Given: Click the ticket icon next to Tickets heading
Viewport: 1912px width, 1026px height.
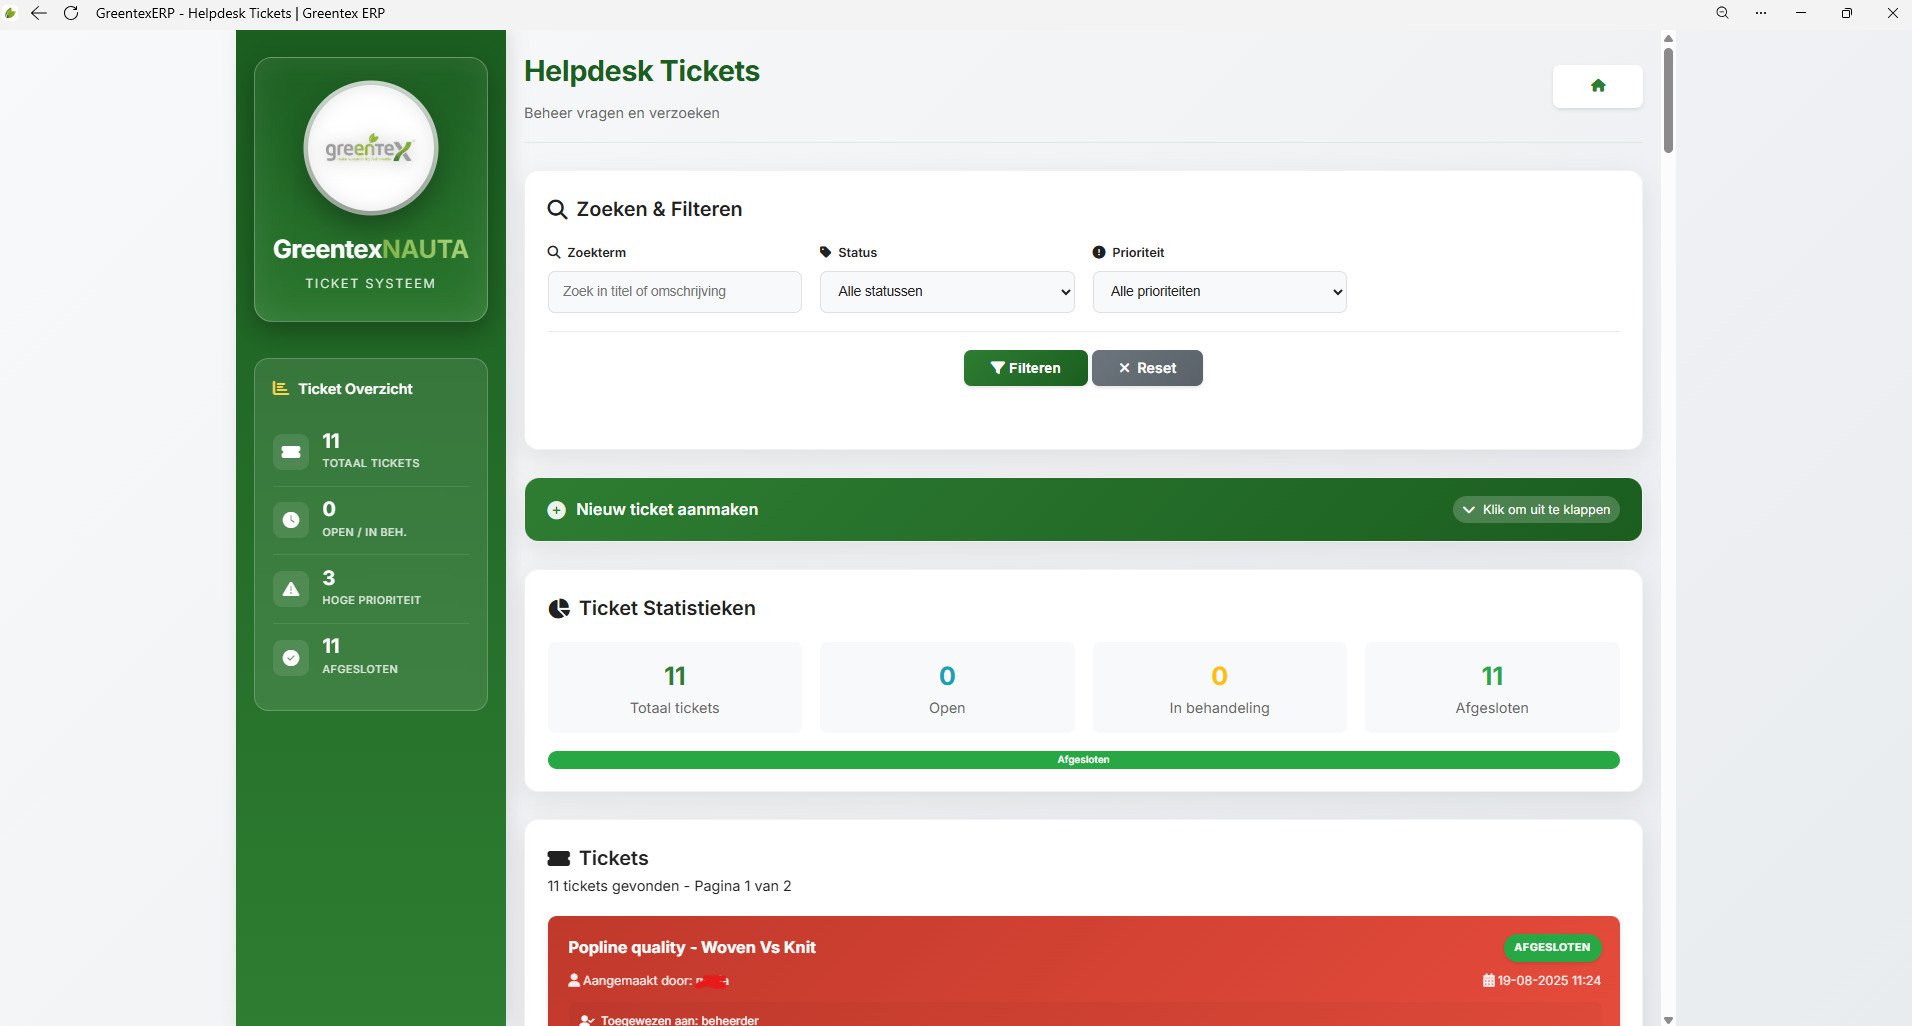Looking at the screenshot, I should [x=559, y=858].
